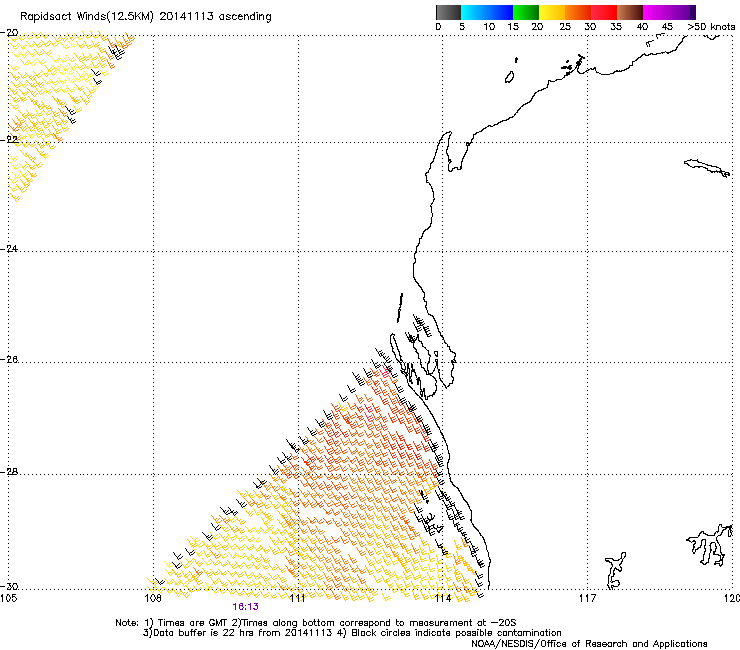The image size is (740, 650).
Task: Click the legend tick label 40
Action: tap(642, 27)
